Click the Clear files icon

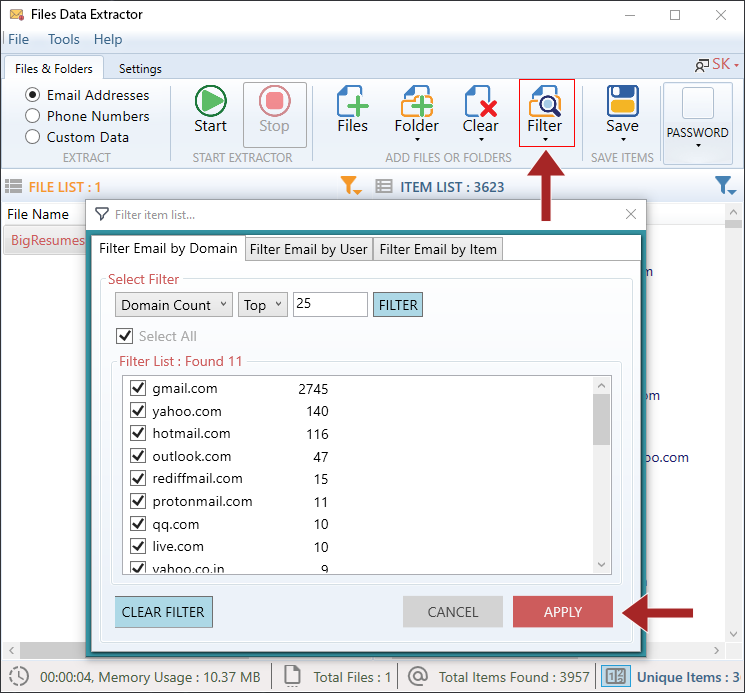pyautogui.click(x=480, y=101)
